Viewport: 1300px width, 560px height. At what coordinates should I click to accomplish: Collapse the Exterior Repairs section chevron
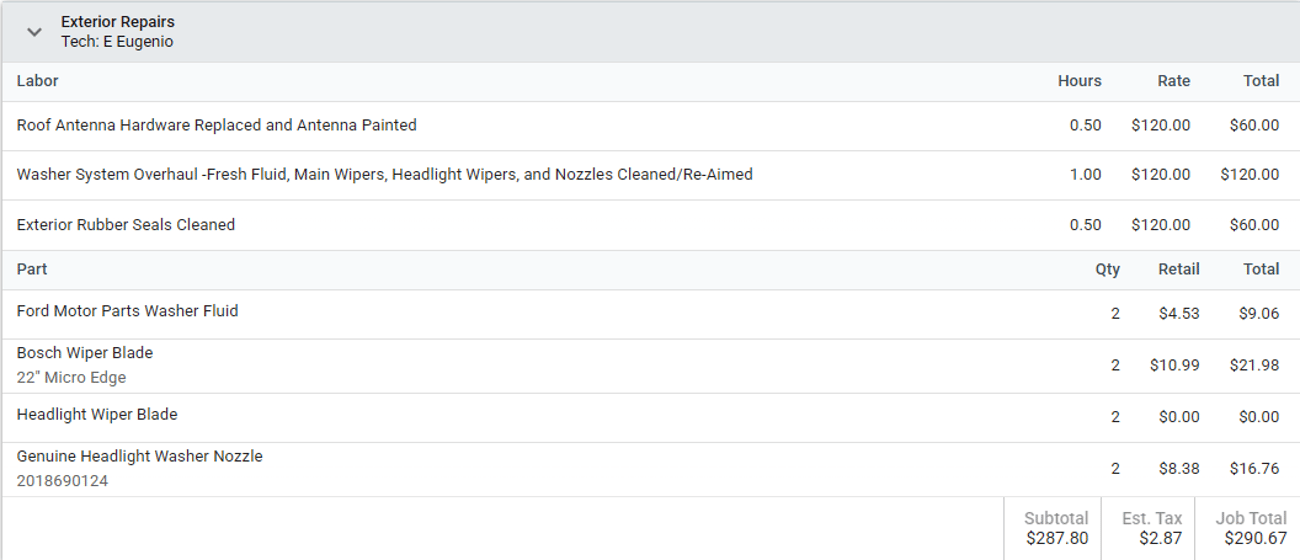34,32
